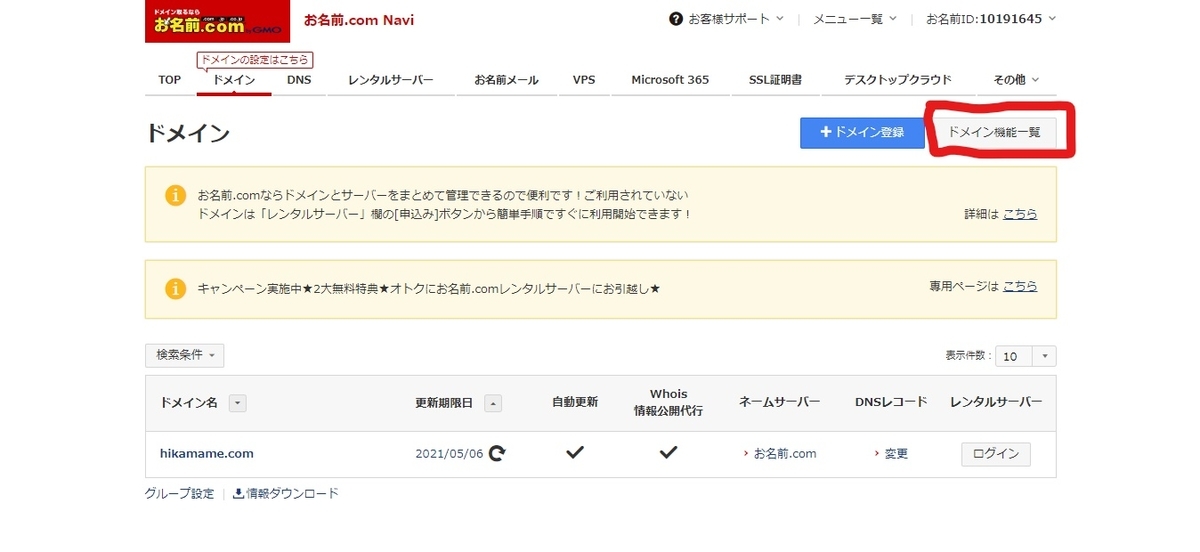1200x552 pixels.
Task: Open the レンタルサーバー tab
Action: (391, 80)
